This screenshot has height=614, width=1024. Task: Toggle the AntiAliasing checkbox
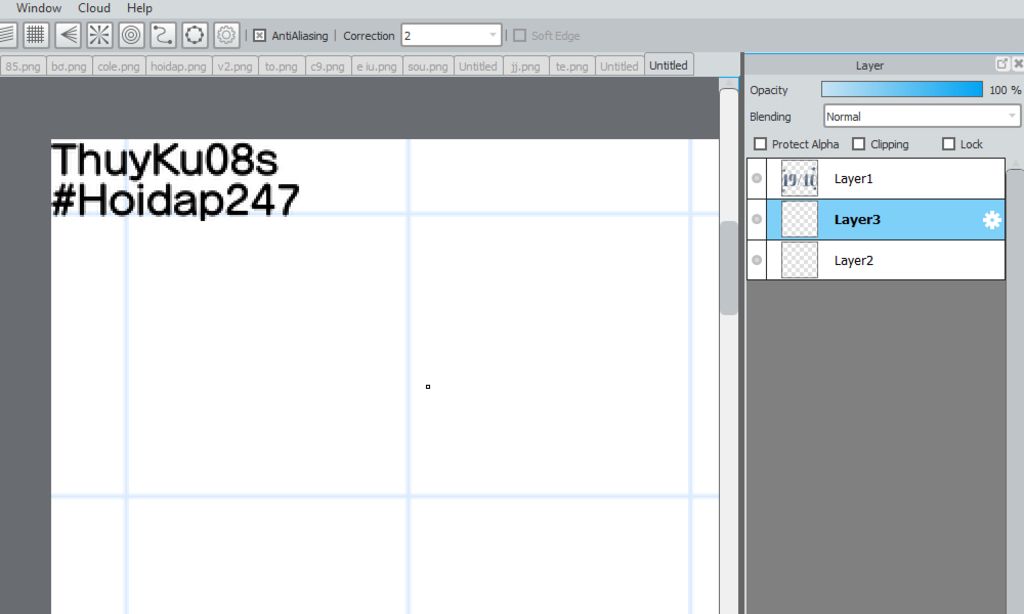coord(259,35)
